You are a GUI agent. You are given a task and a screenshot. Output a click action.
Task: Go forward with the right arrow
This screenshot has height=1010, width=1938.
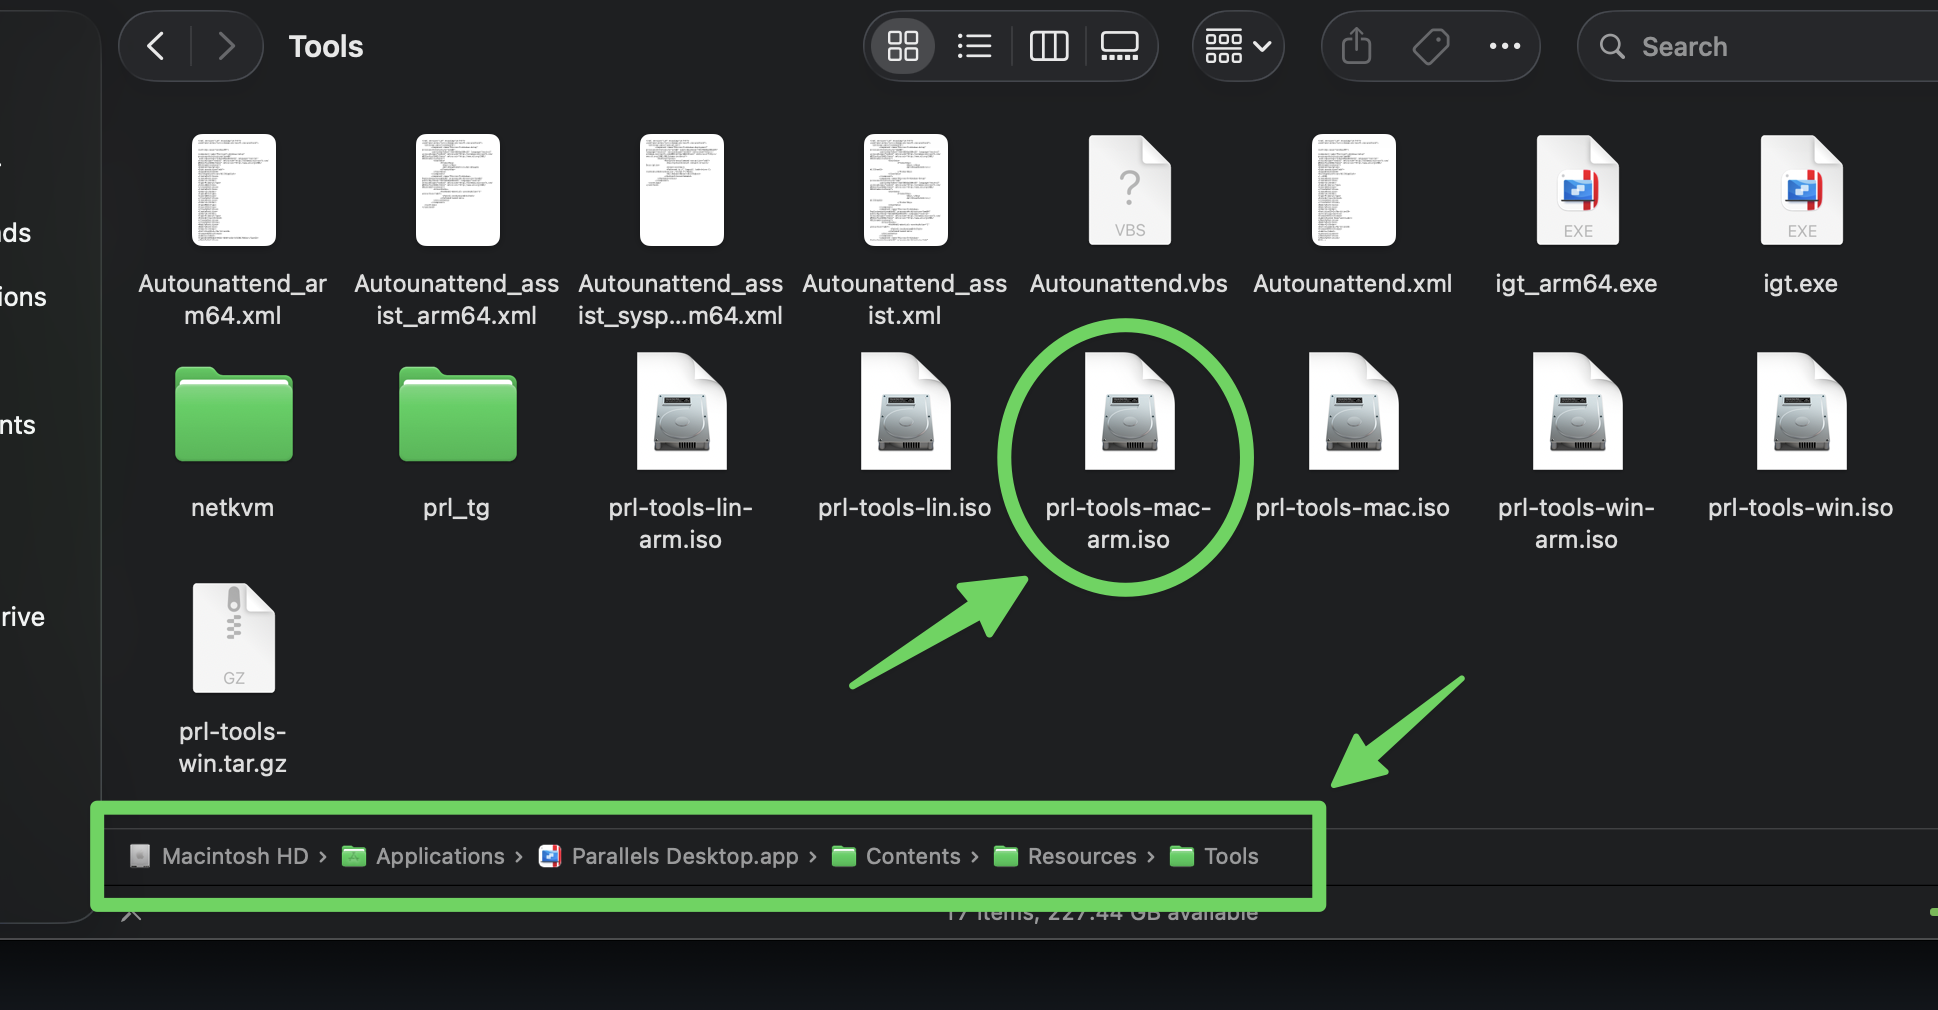coord(227,46)
